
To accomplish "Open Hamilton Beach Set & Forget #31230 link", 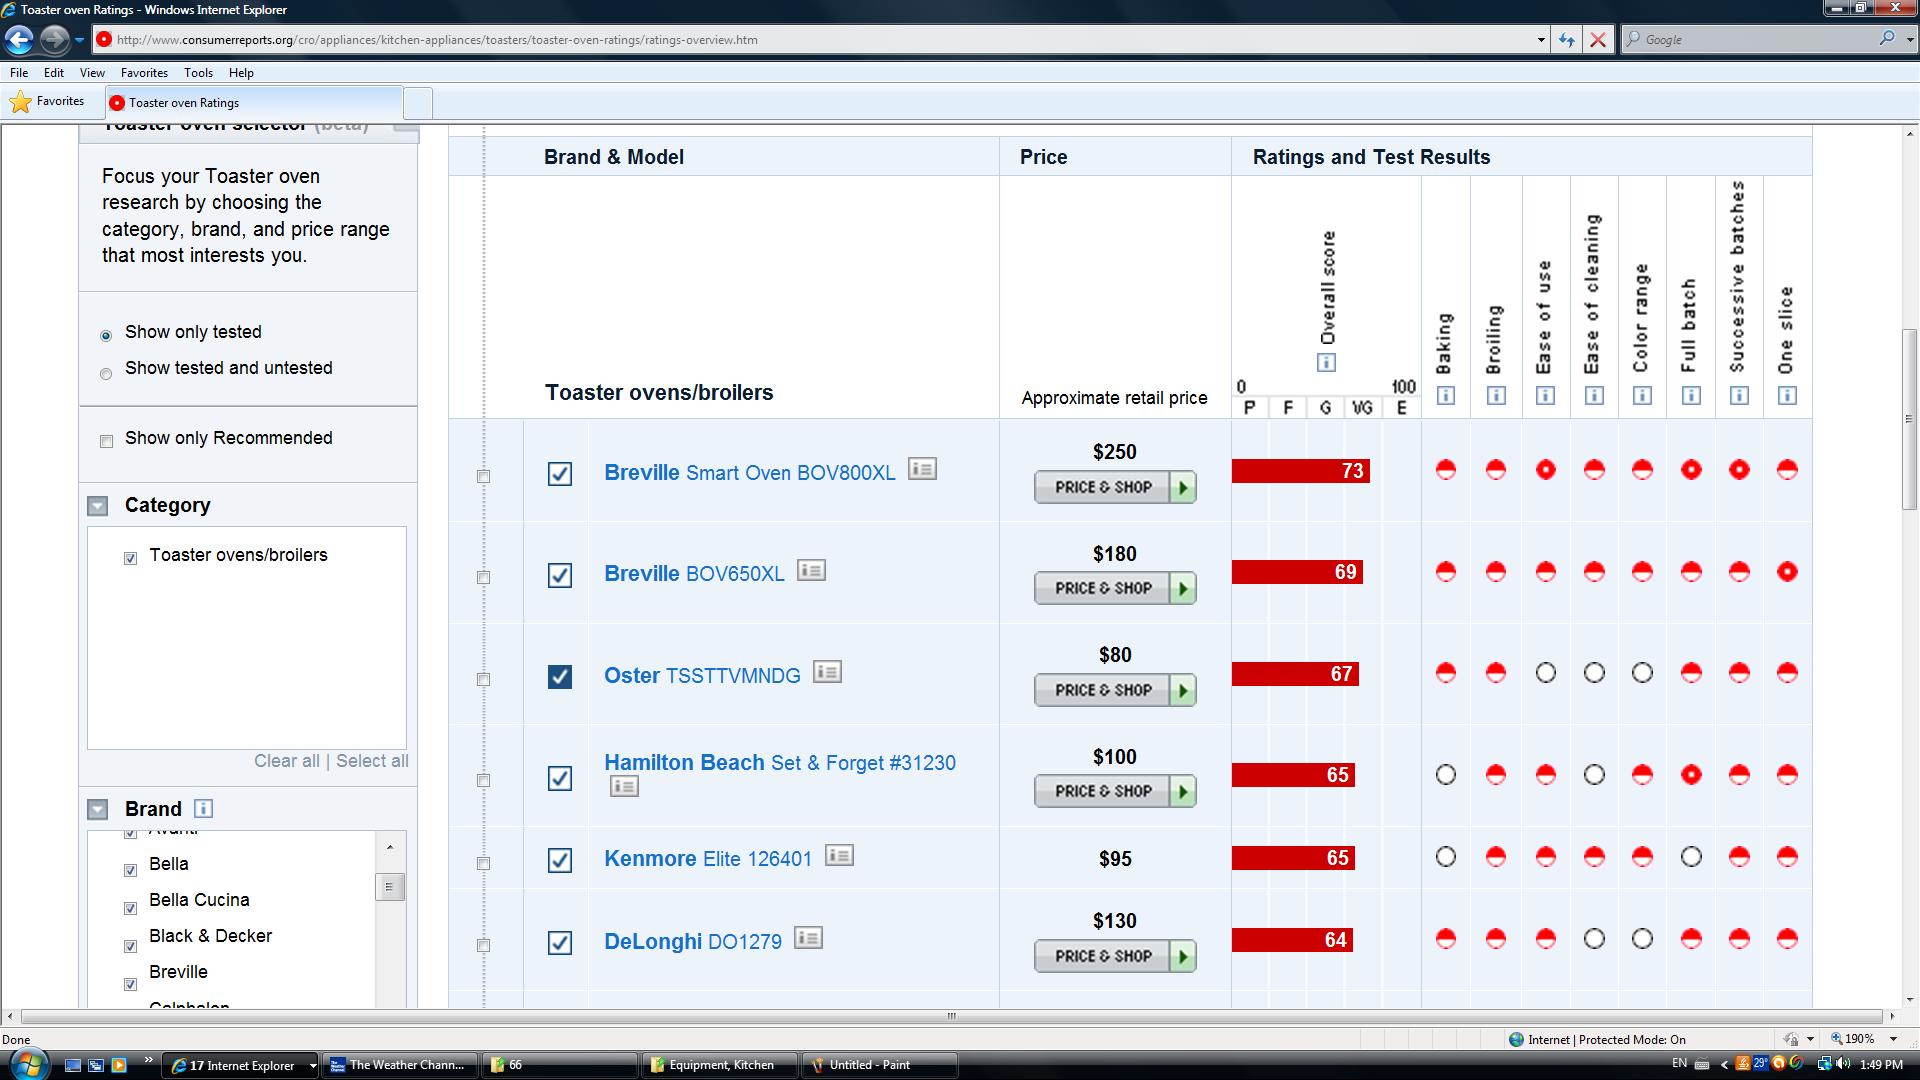I will [x=780, y=763].
